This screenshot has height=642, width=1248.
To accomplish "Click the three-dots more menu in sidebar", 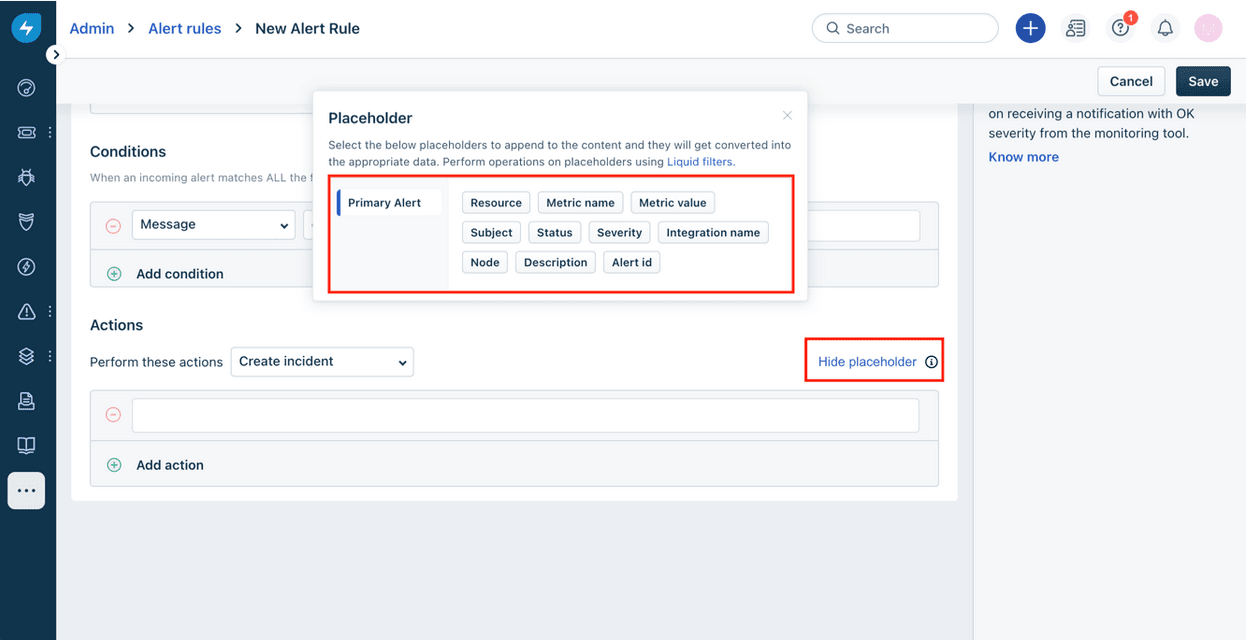I will 26,491.
